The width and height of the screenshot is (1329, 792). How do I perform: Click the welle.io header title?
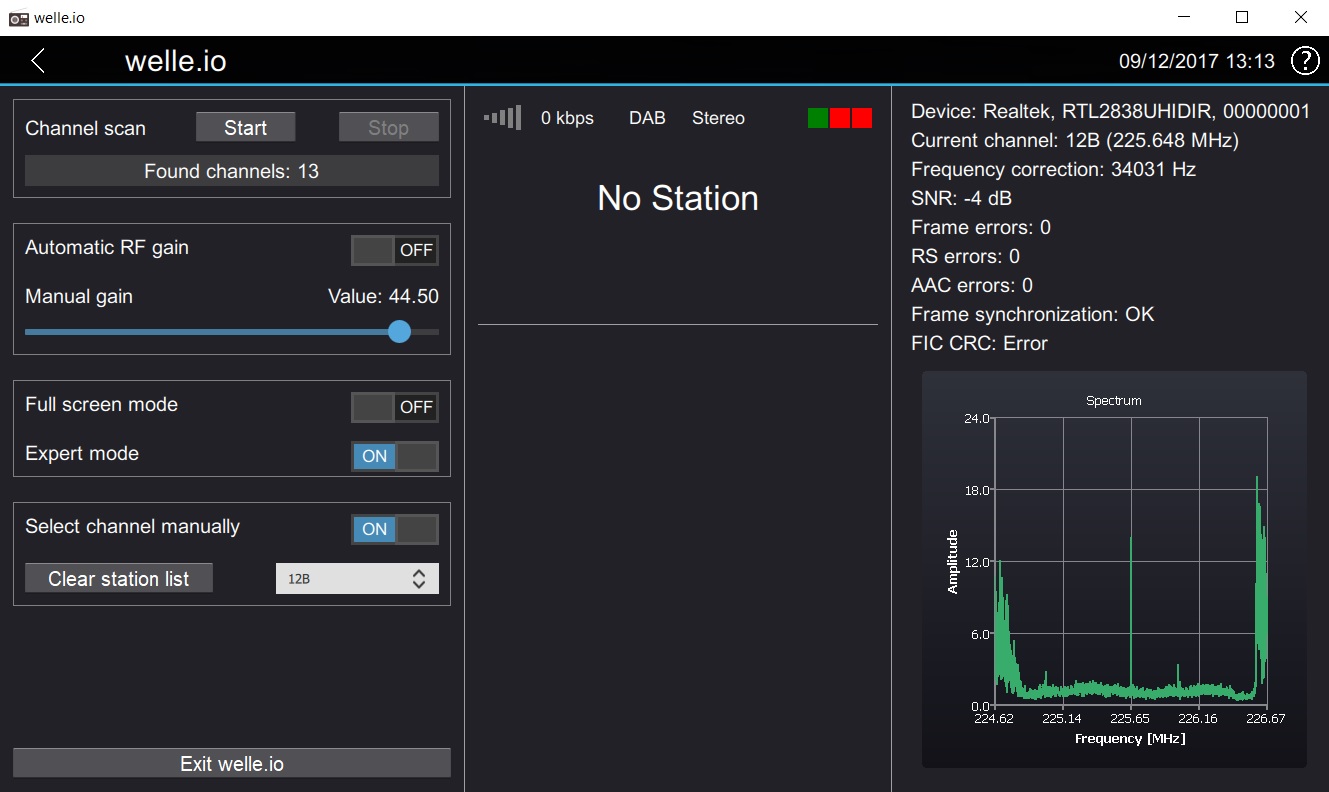[176, 61]
